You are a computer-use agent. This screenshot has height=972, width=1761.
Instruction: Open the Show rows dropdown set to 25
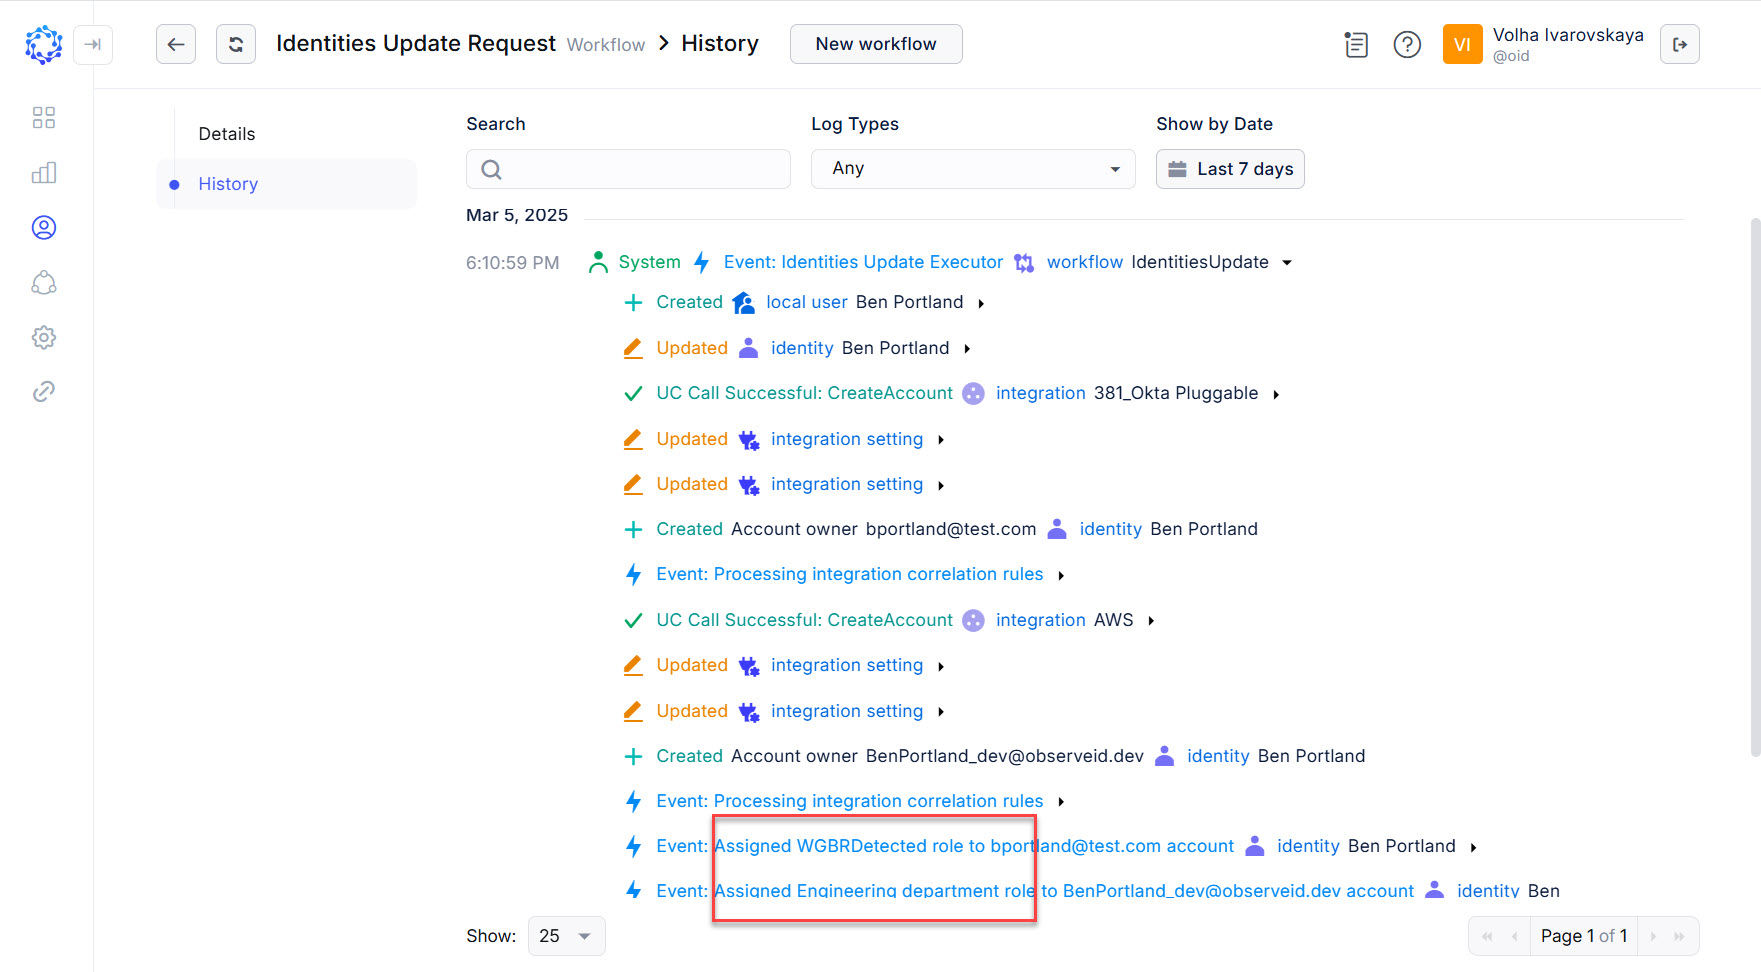pos(566,935)
